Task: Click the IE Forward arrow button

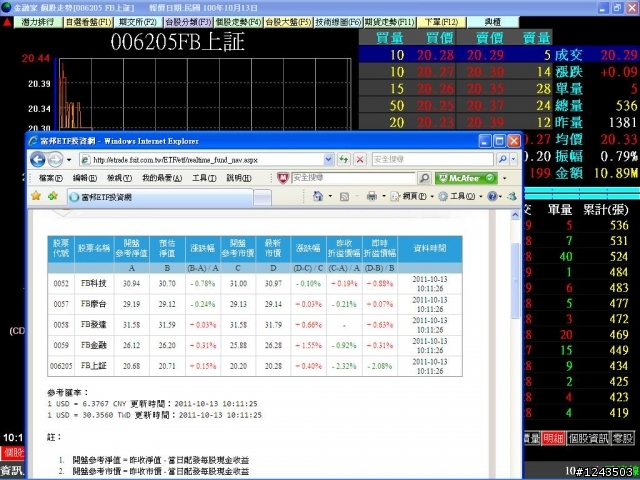Action: point(56,159)
